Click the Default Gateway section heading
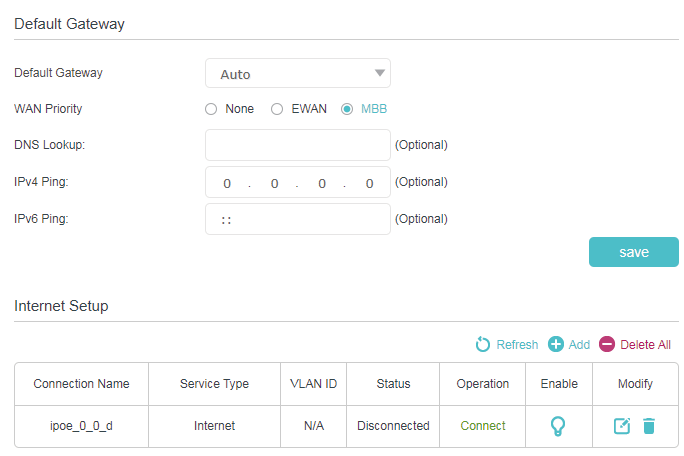Image resolution: width=684 pixels, height=456 pixels. coord(69,24)
